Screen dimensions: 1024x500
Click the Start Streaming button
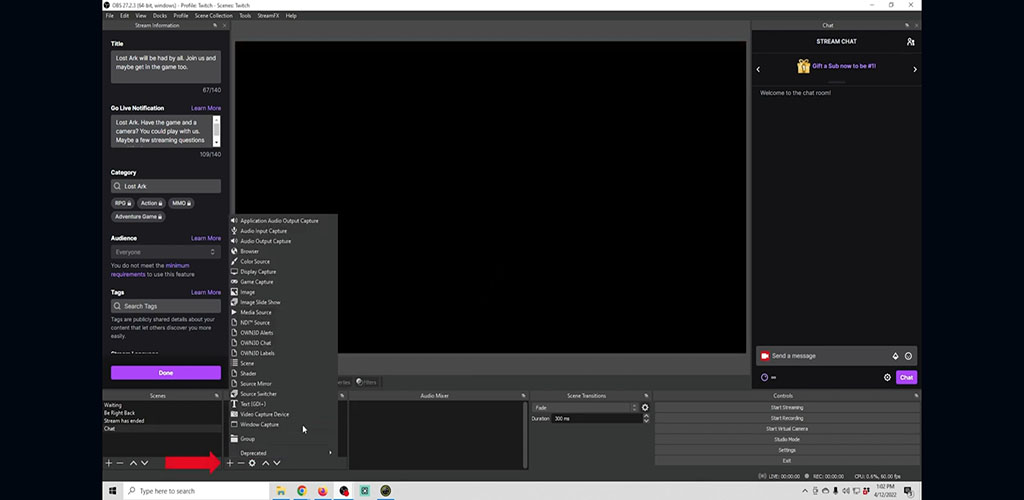787,407
